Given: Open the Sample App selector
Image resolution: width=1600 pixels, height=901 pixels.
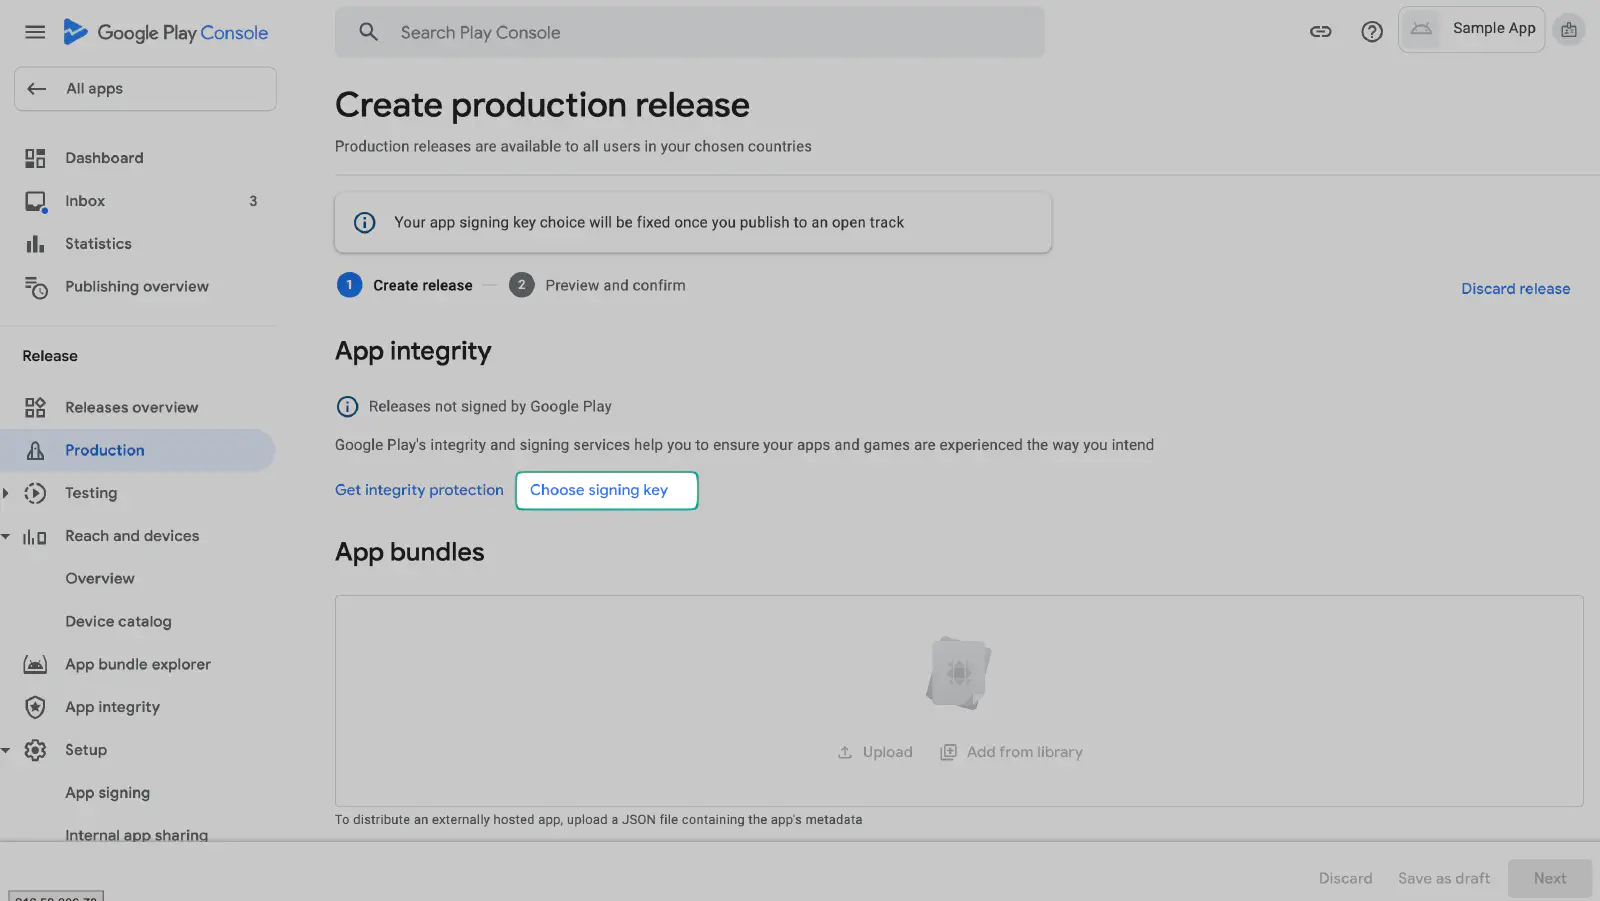Looking at the screenshot, I should [x=1471, y=29].
